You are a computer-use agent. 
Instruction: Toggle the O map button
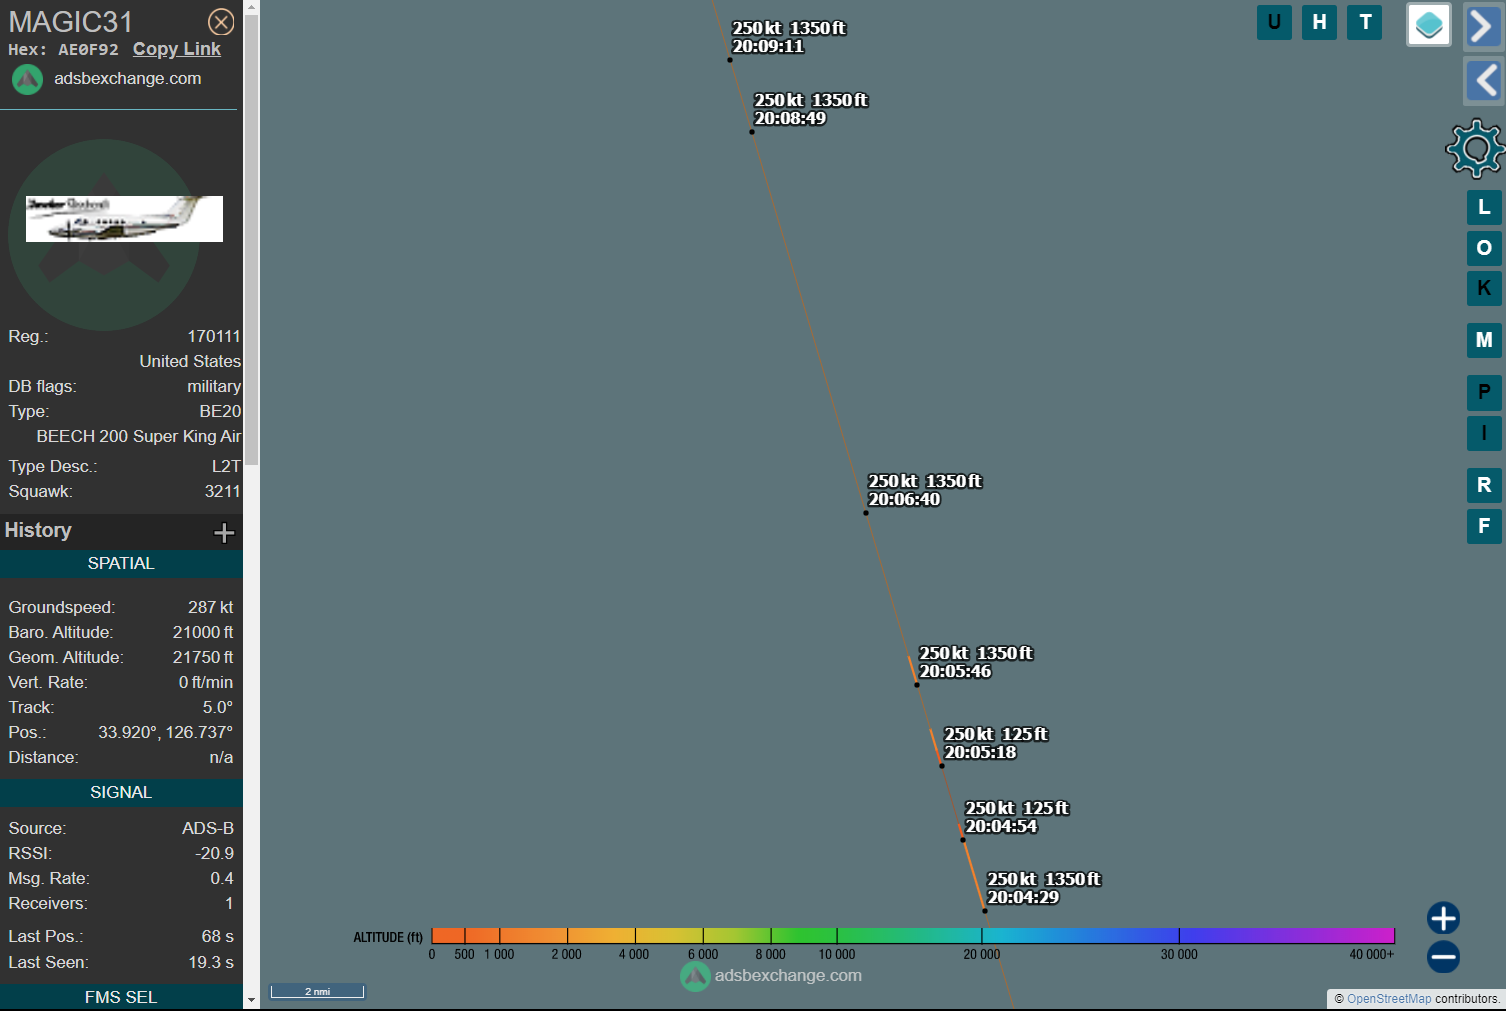[1484, 247]
